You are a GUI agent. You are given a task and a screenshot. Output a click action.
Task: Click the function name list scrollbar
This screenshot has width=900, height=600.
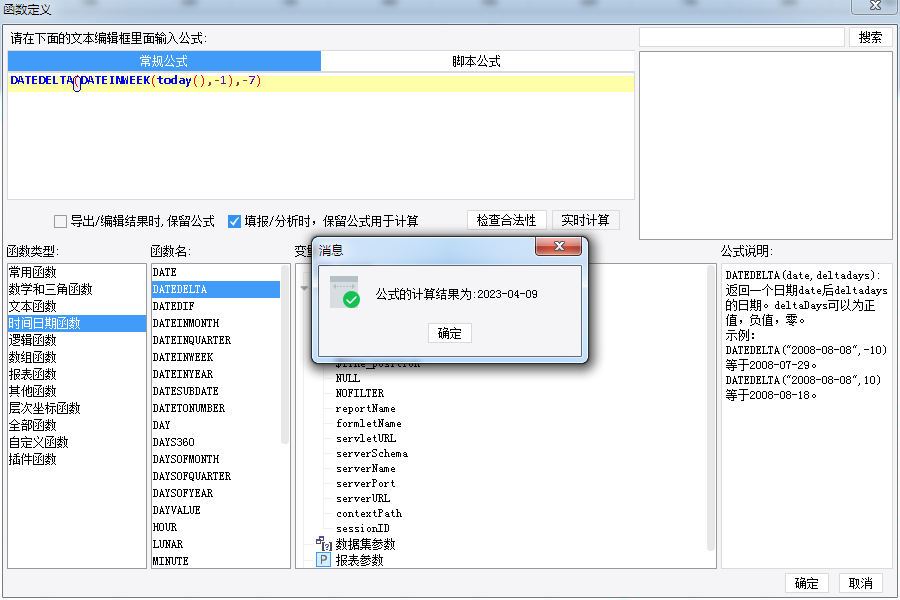tap(285, 354)
